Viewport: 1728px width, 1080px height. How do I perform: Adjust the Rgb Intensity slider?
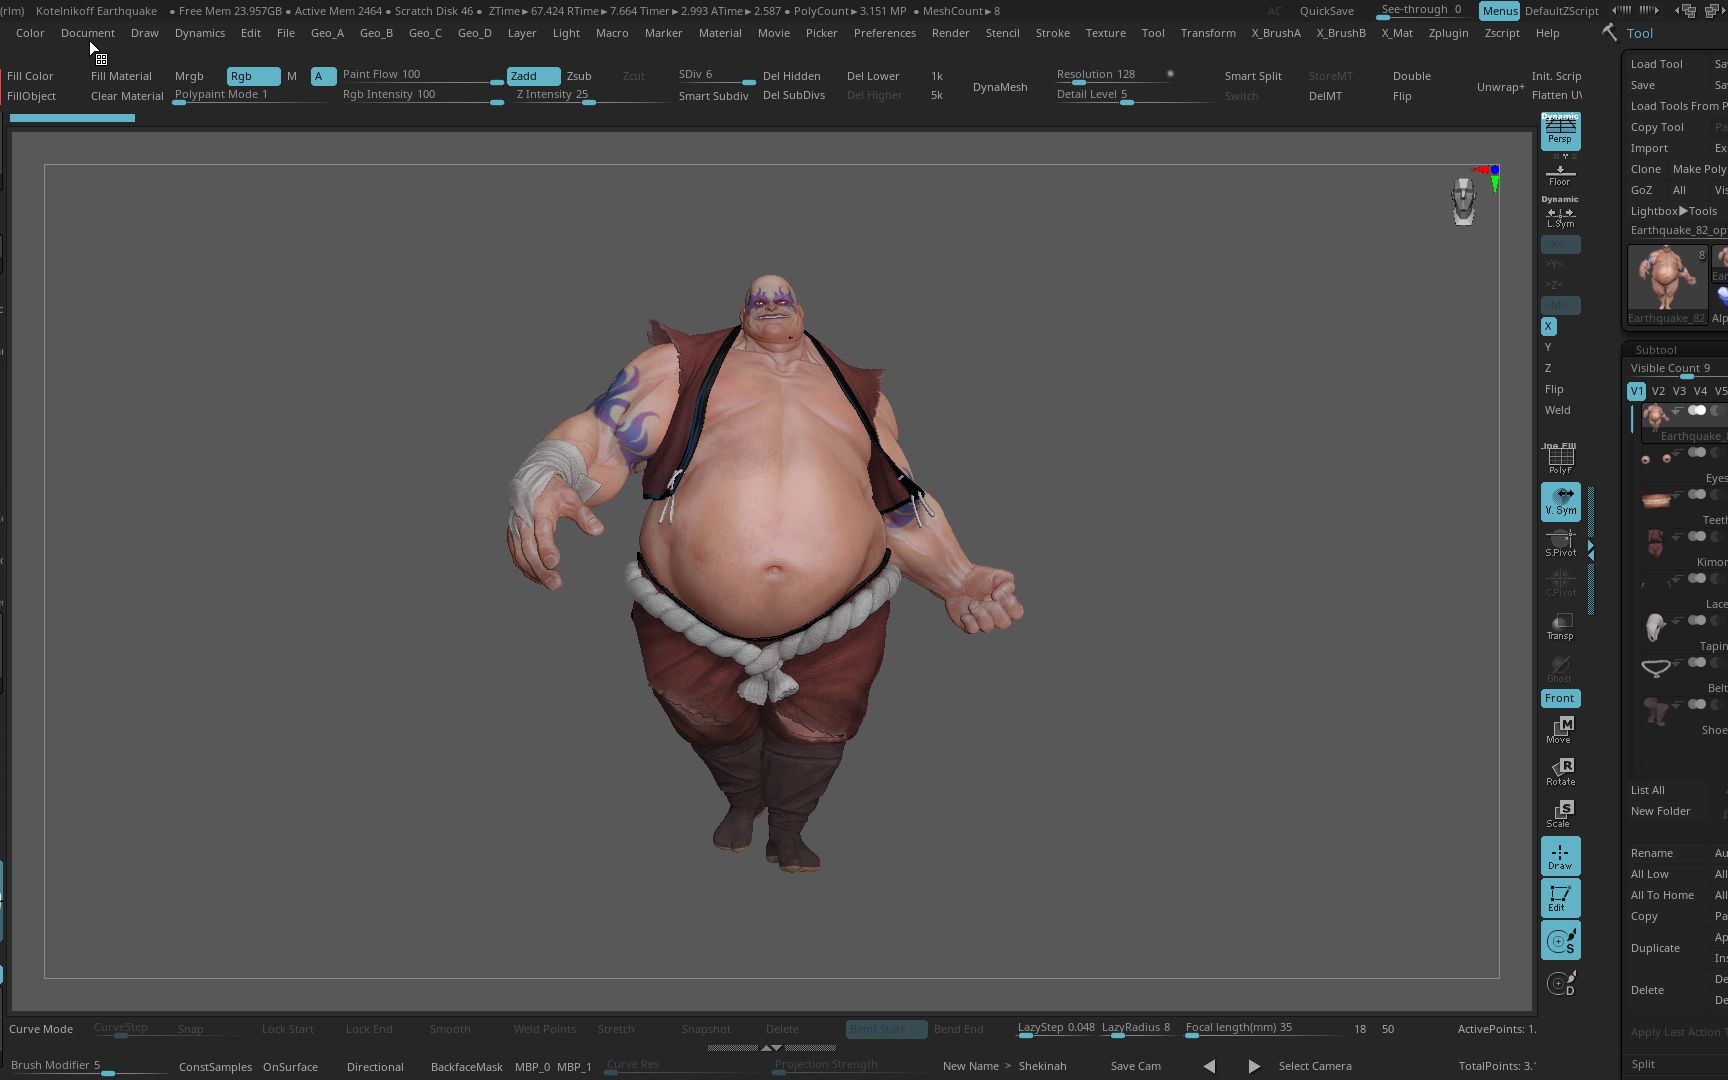422,95
